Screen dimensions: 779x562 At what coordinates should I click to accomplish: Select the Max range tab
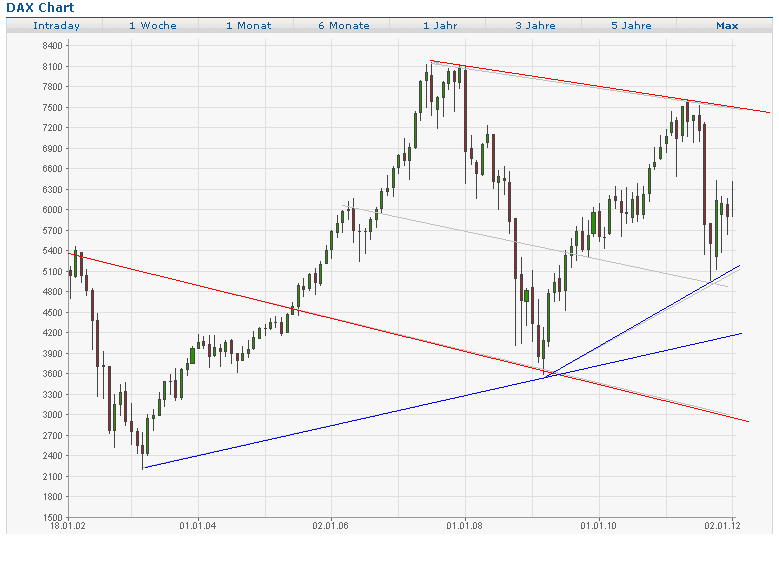coord(727,26)
